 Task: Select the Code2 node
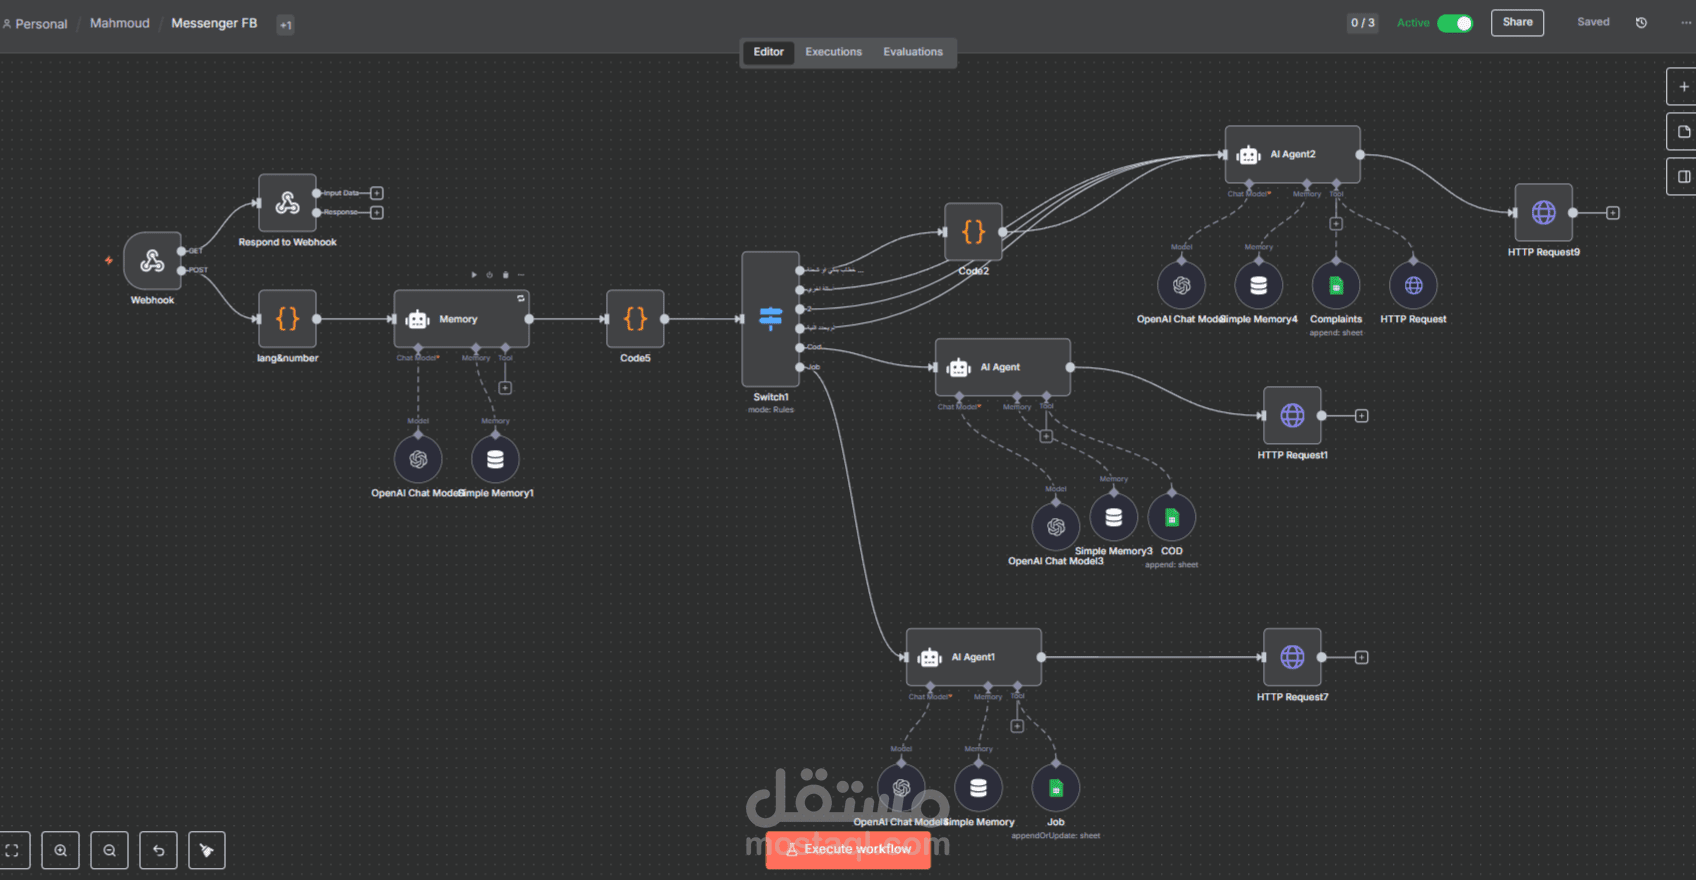[973, 232]
